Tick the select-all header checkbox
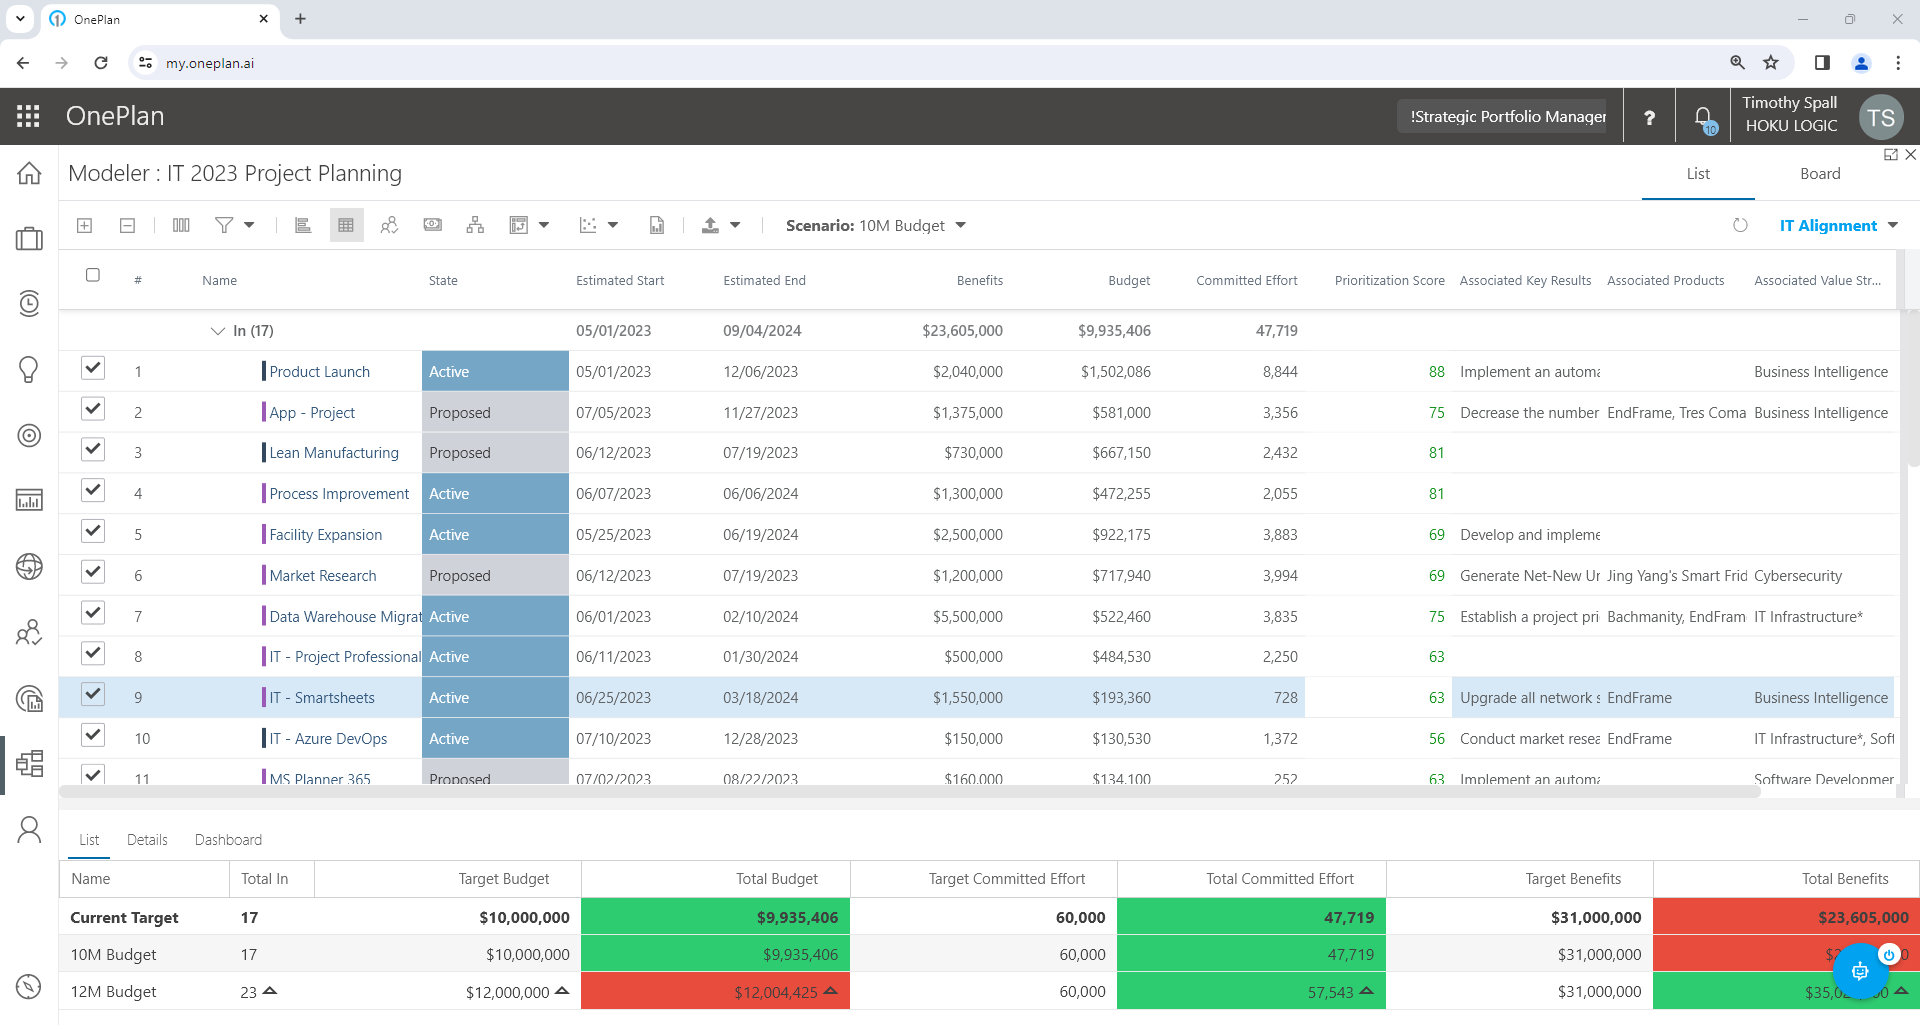 click(93, 275)
